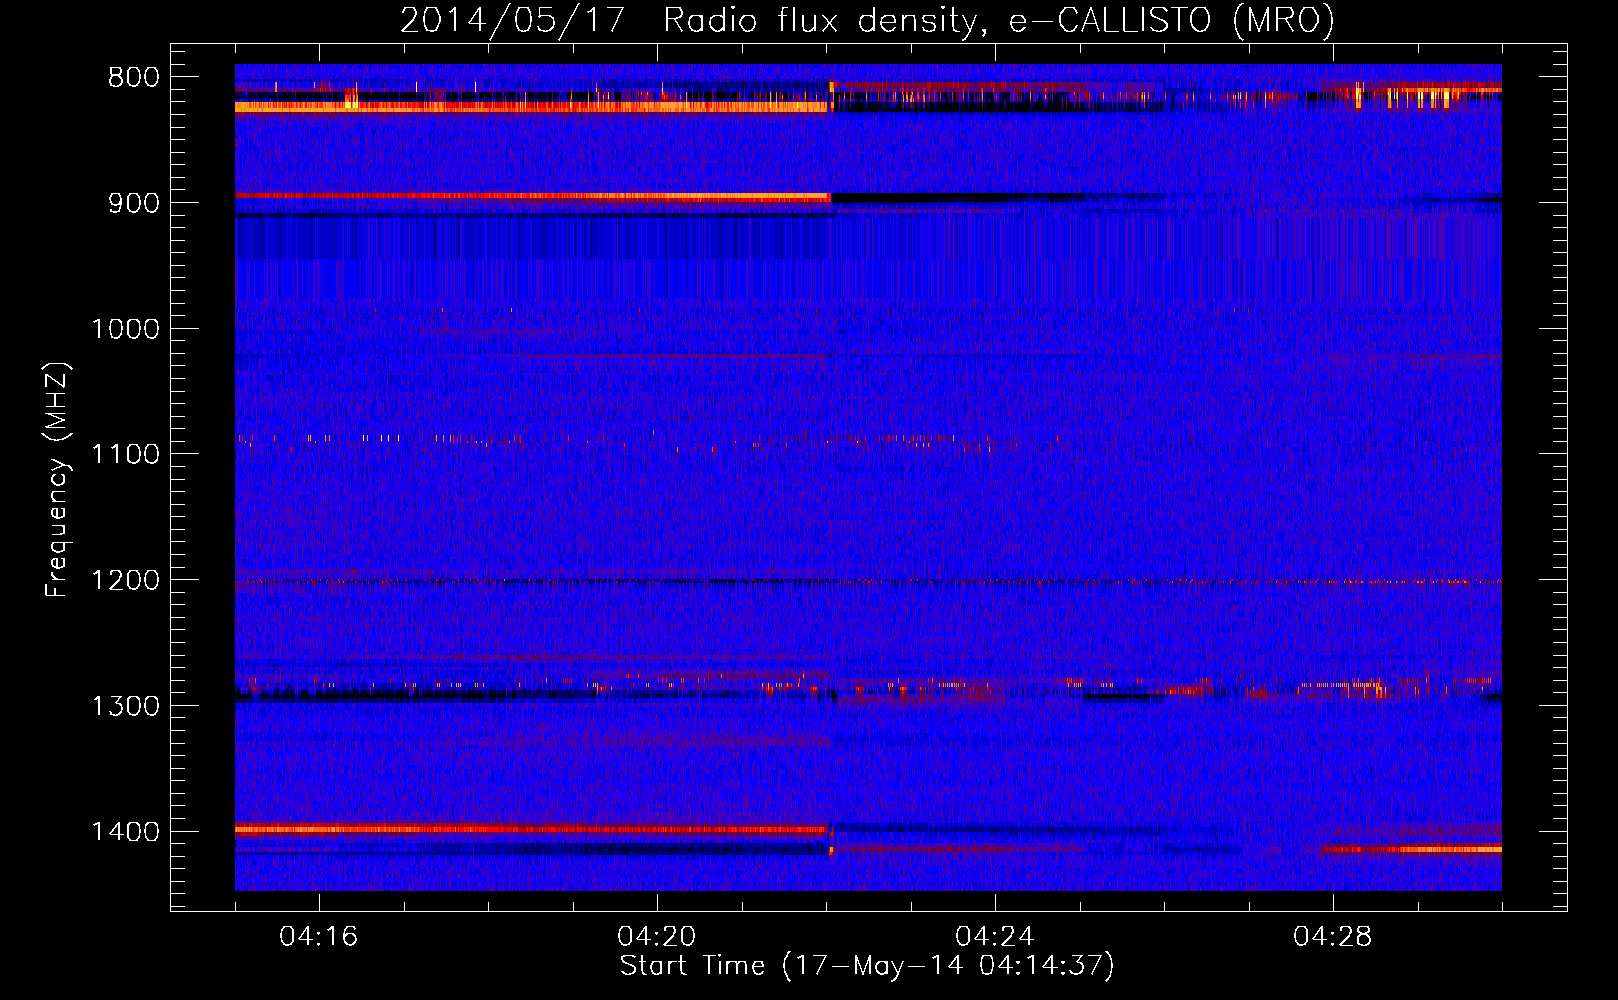Select the '1100' frequency axis label
The image size is (1618, 1000).
[x=125, y=454]
